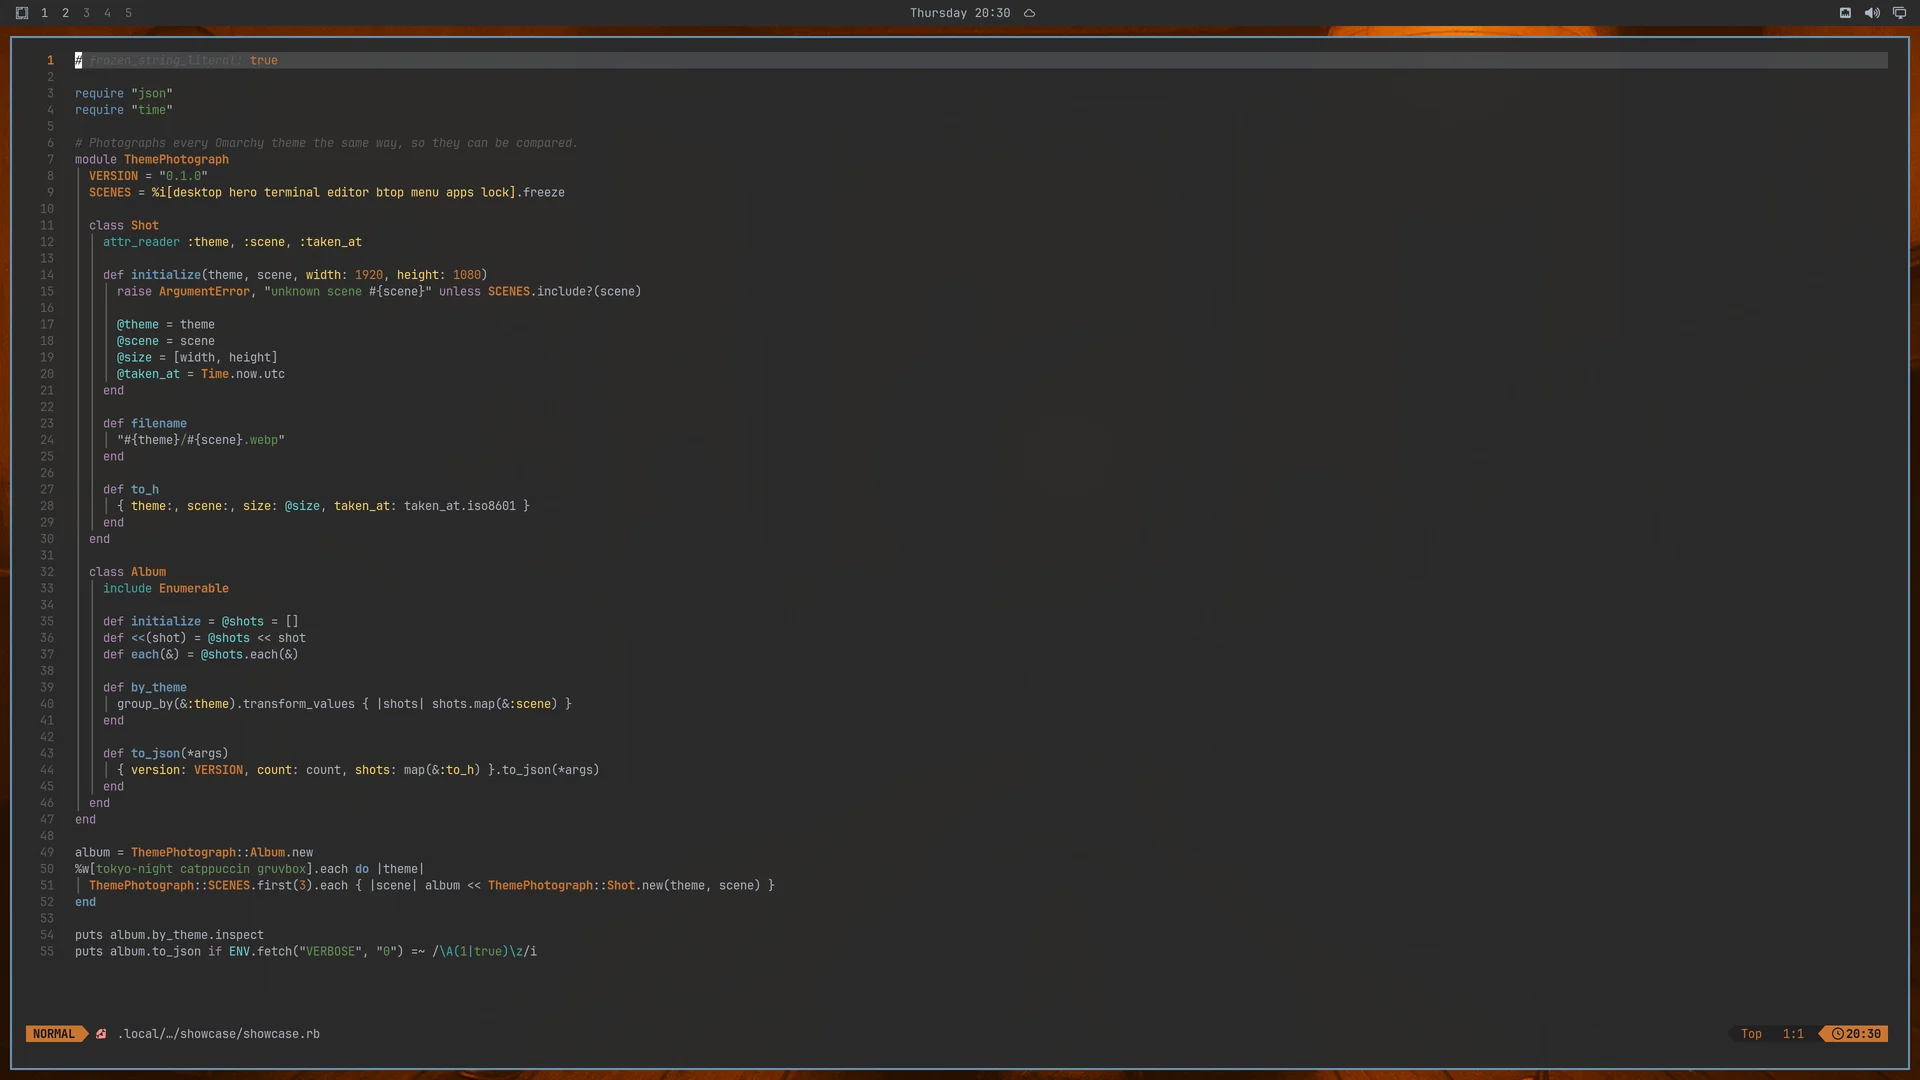Click the tray icon left of the speaker
Image resolution: width=1920 pixels, height=1080 pixels.
[1845, 13]
